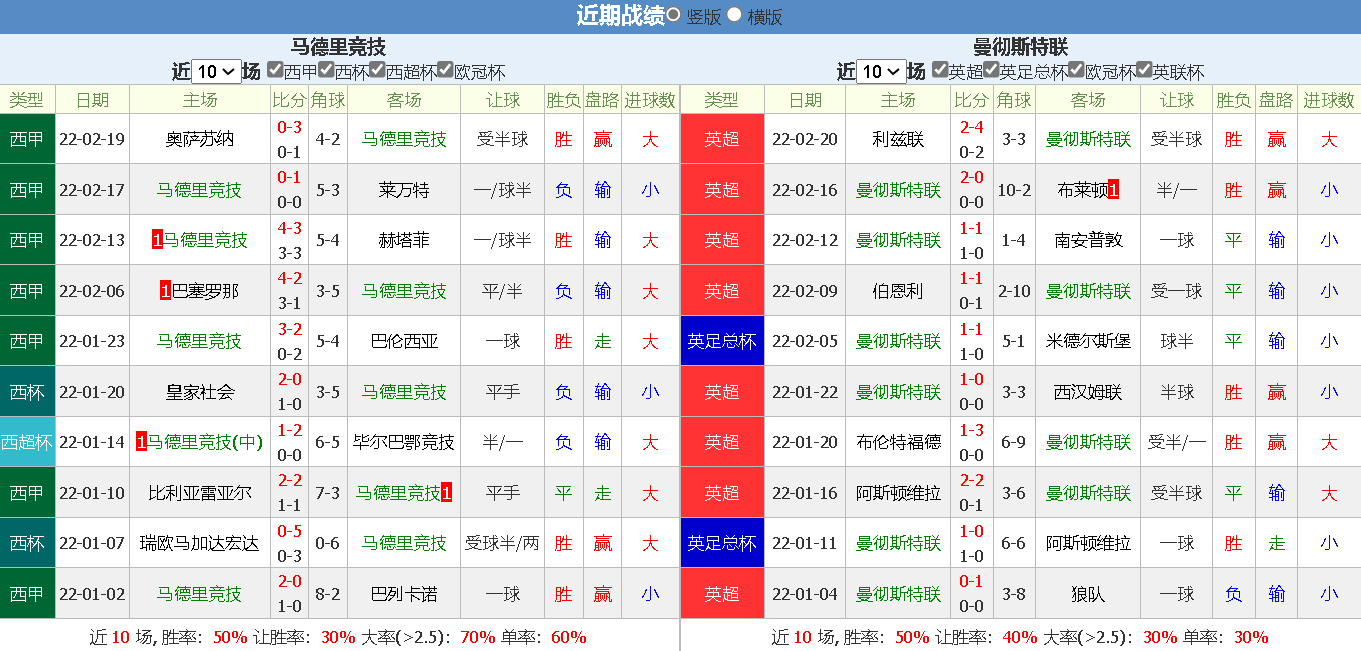Click red card badge beside 巴塞罗那
This screenshot has height=651, width=1361.
[x=165, y=291]
